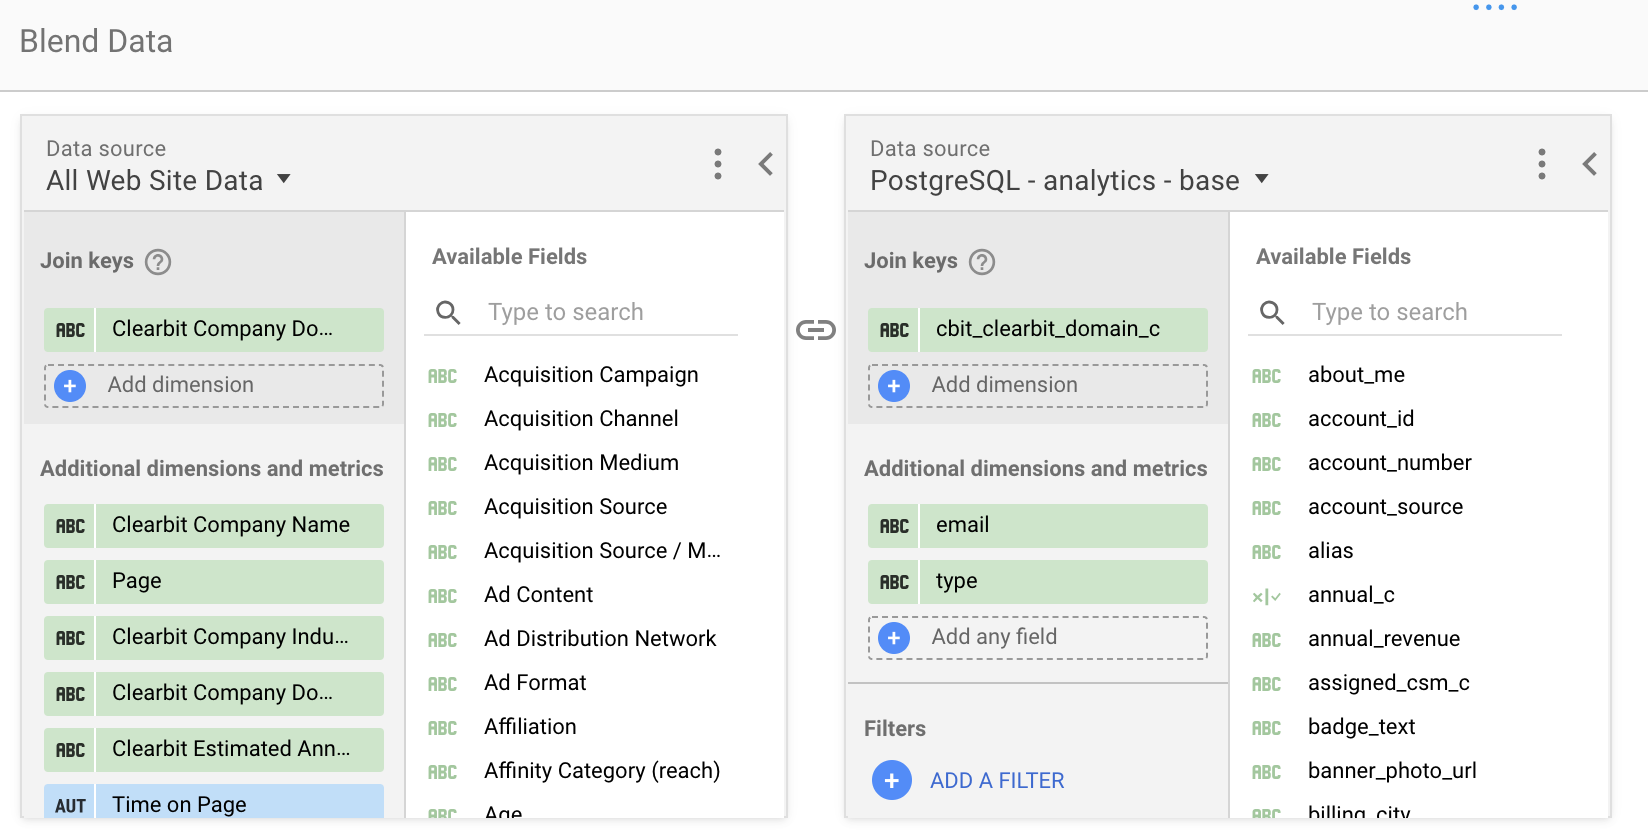Choose alias field
This screenshot has height=834, width=1648.
(x=1330, y=551)
